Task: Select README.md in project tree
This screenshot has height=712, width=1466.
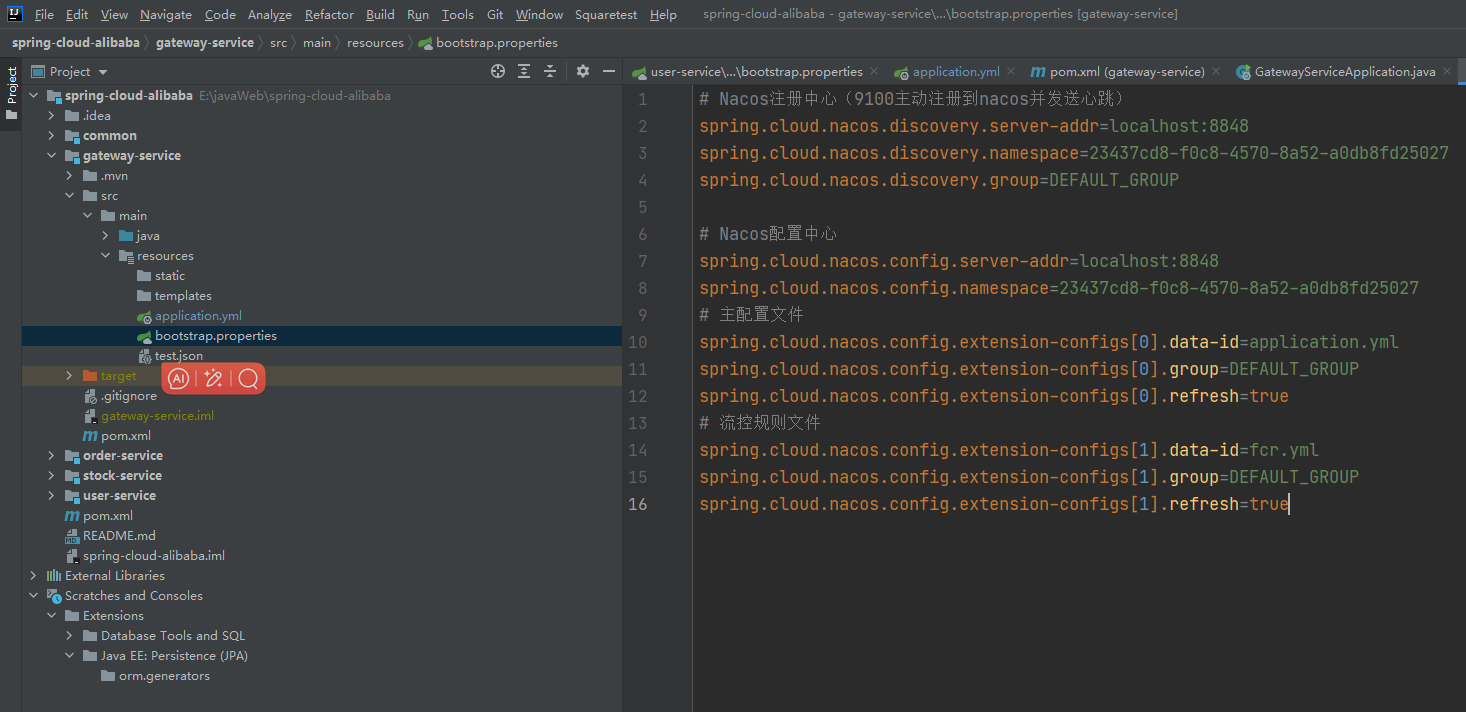Action: pyautogui.click(x=110, y=536)
